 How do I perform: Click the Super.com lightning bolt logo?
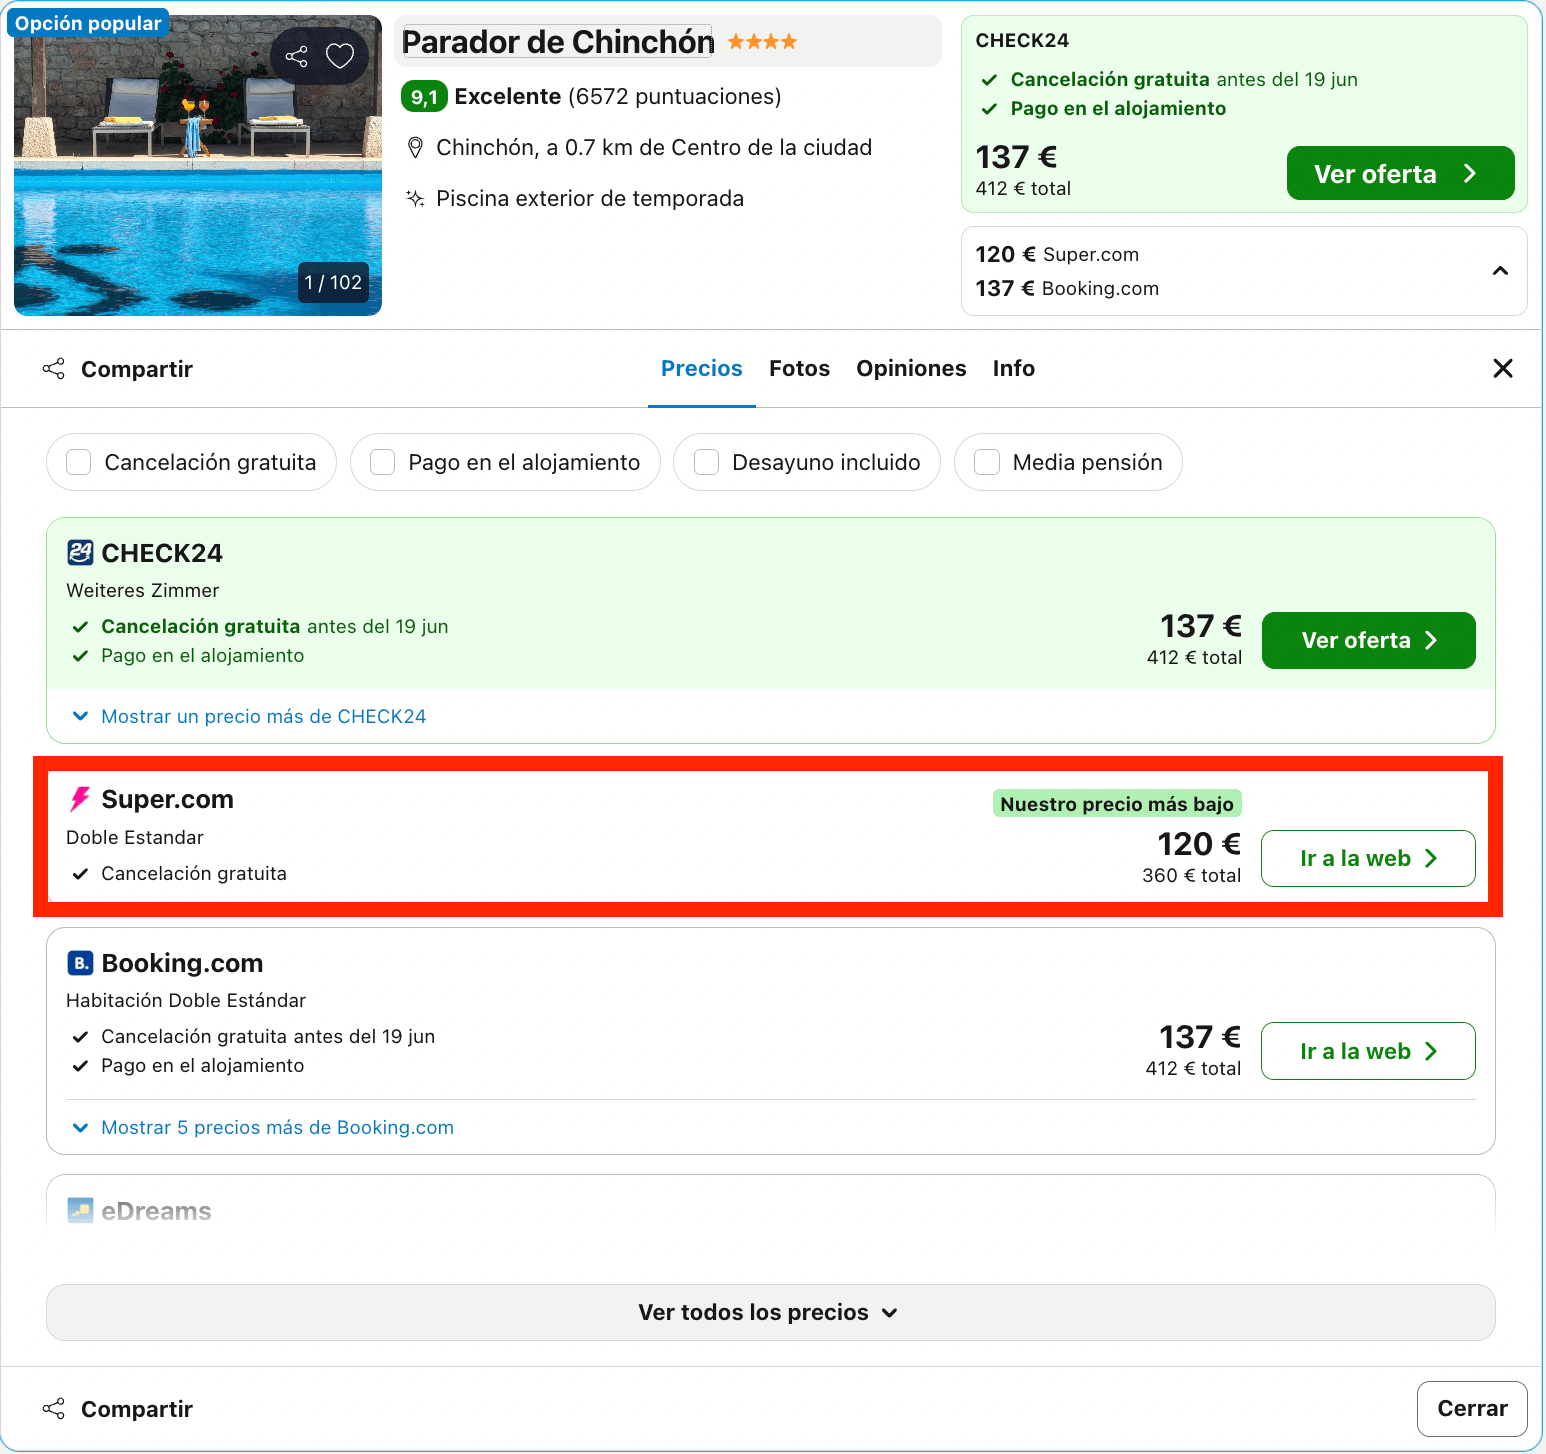80,799
